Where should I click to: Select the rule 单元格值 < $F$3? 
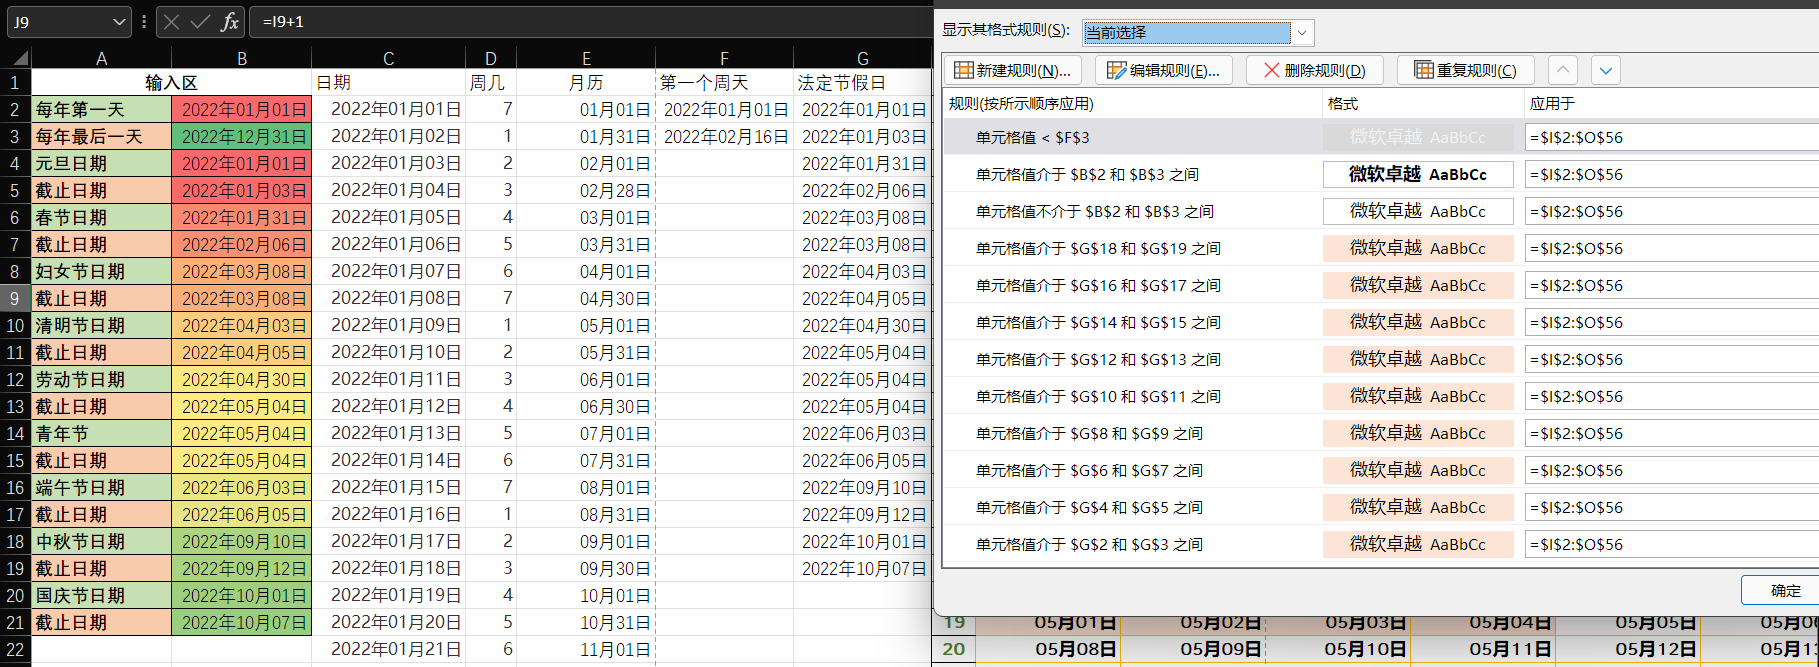tap(1033, 137)
